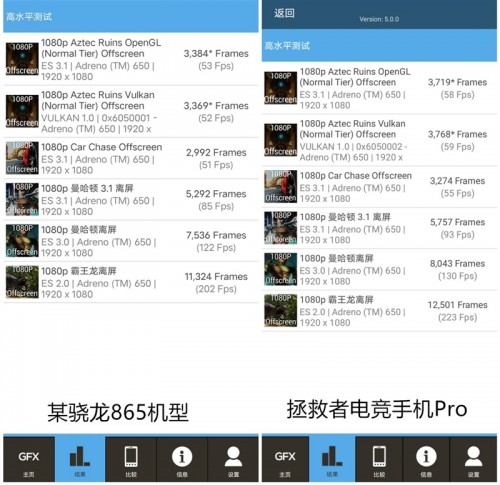500x485 pixels.
Task: Click the Version: 5.0.0 label
Action: coord(379,19)
